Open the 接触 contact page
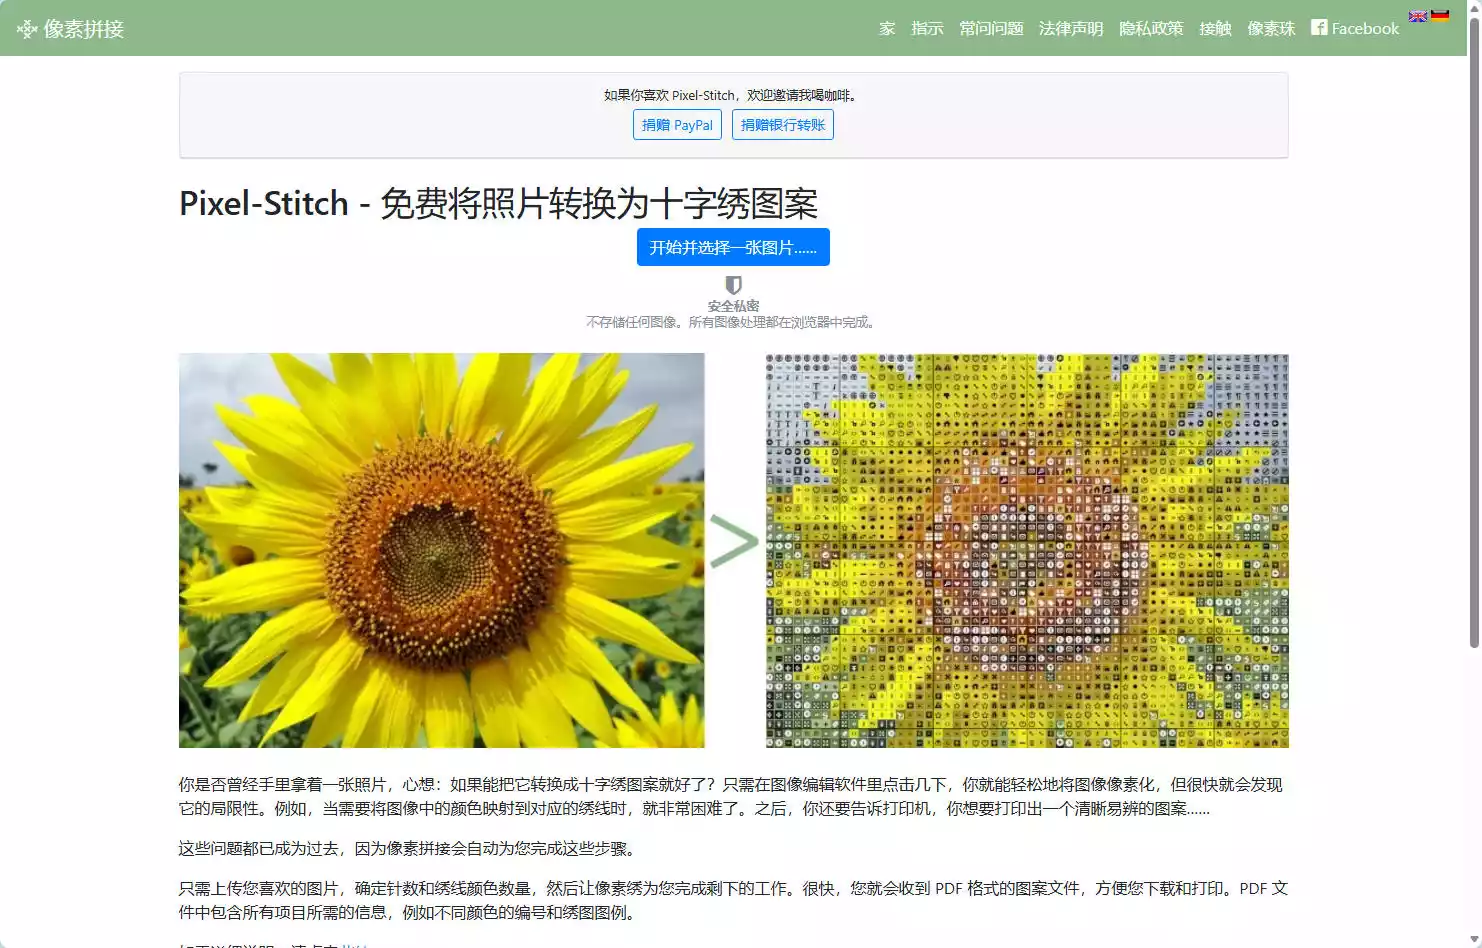Viewport: 1482px width, 948px height. point(1215,28)
